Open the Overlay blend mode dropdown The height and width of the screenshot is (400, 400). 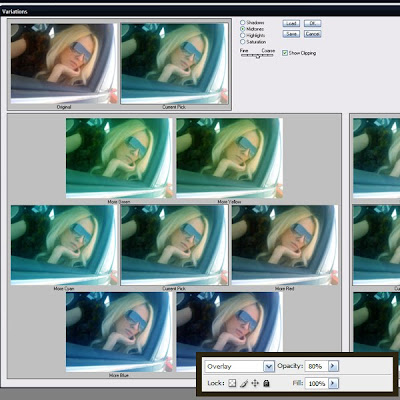coord(269,367)
